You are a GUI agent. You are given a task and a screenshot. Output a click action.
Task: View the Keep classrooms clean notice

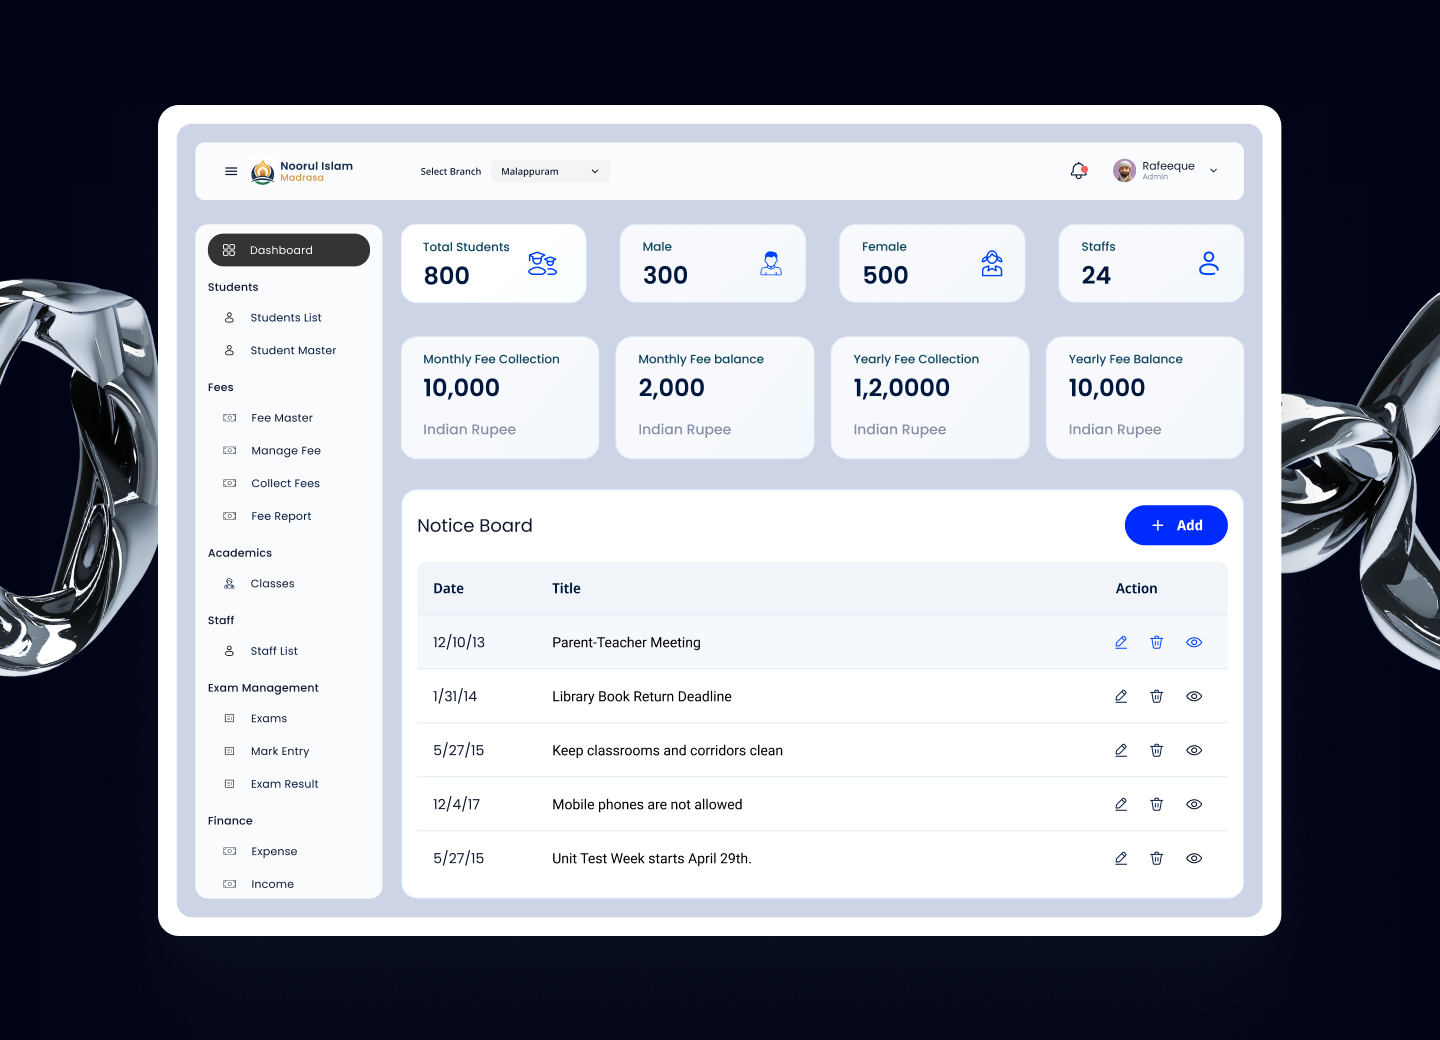pos(1194,750)
